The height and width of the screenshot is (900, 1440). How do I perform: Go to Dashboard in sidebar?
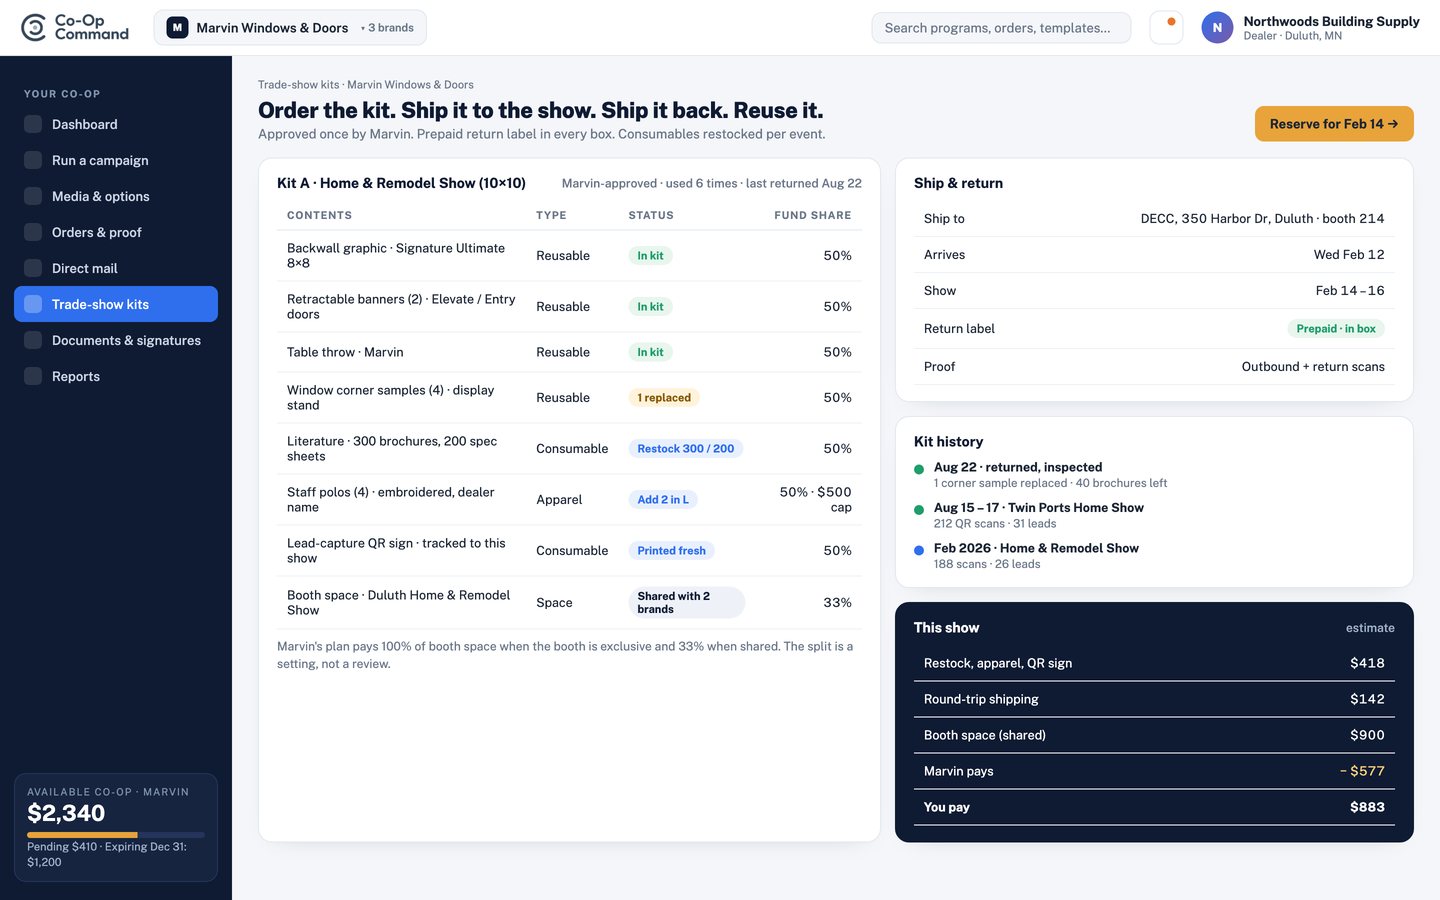point(116,124)
